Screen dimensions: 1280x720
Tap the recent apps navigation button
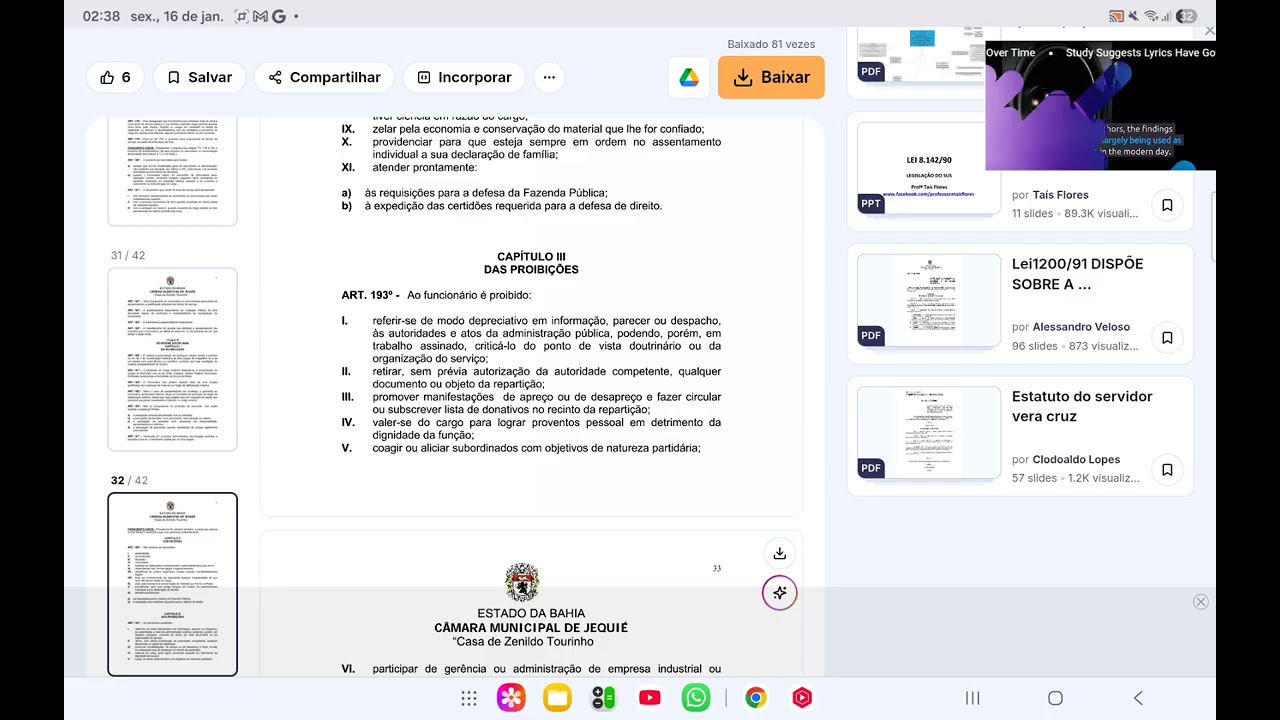[972, 698]
